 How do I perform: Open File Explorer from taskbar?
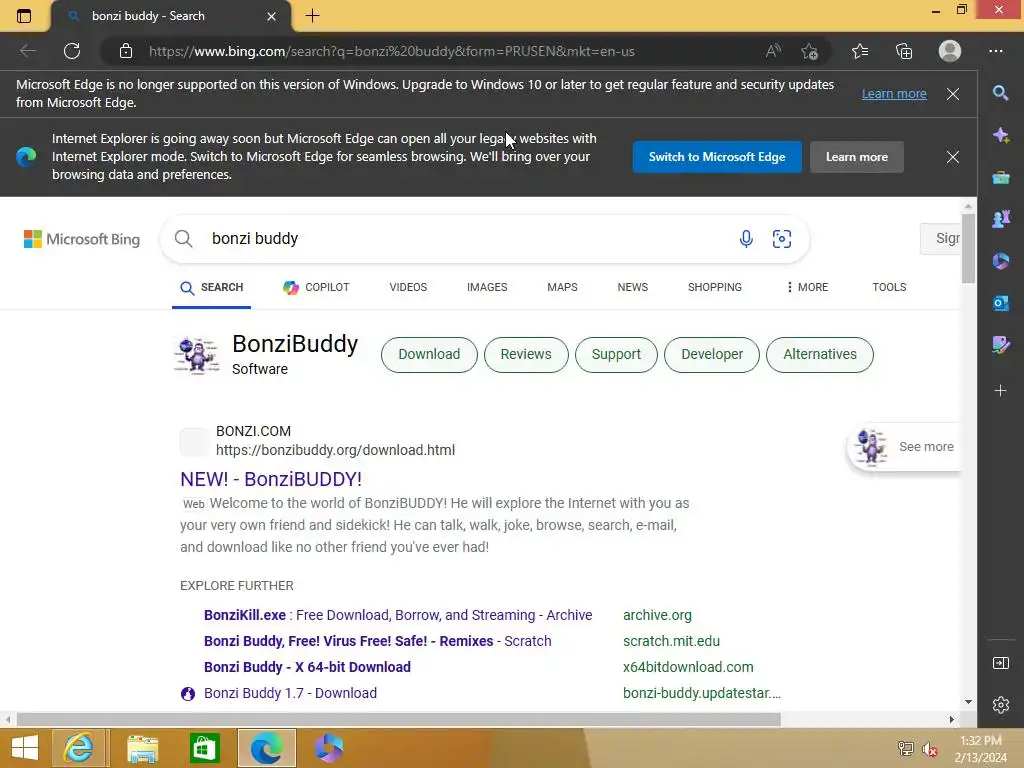[142, 748]
